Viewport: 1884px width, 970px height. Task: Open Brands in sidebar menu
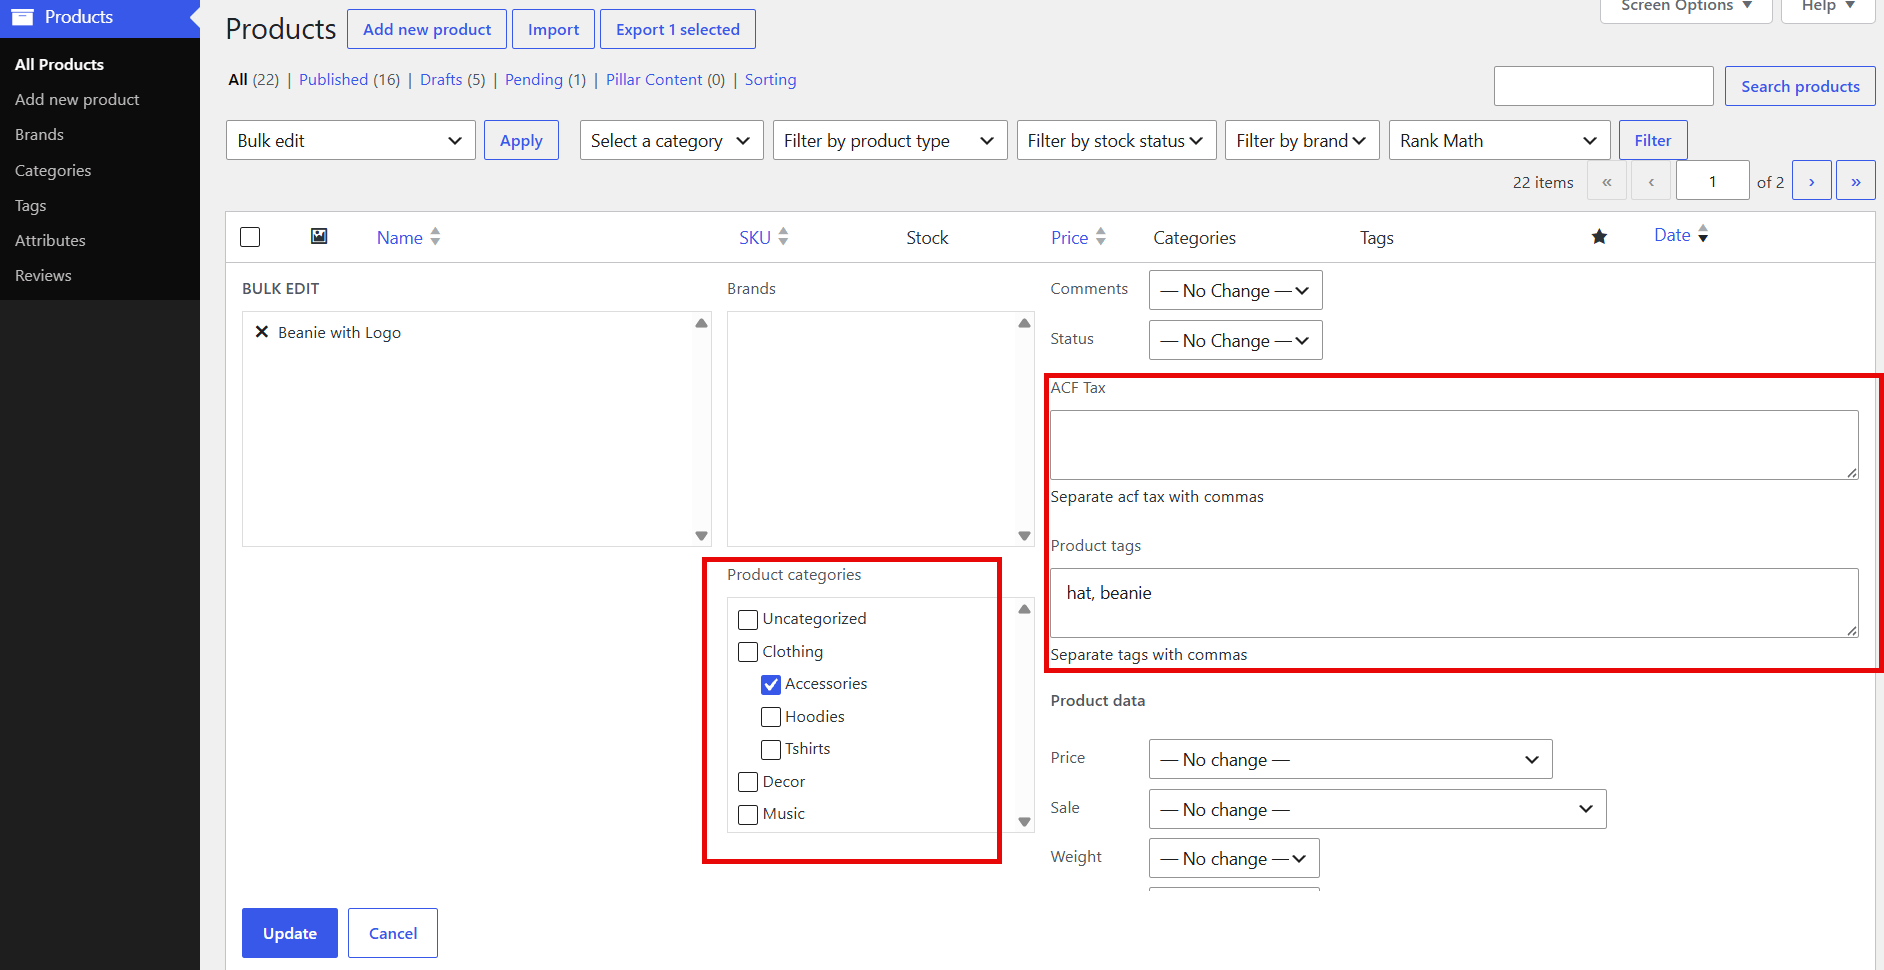39,134
